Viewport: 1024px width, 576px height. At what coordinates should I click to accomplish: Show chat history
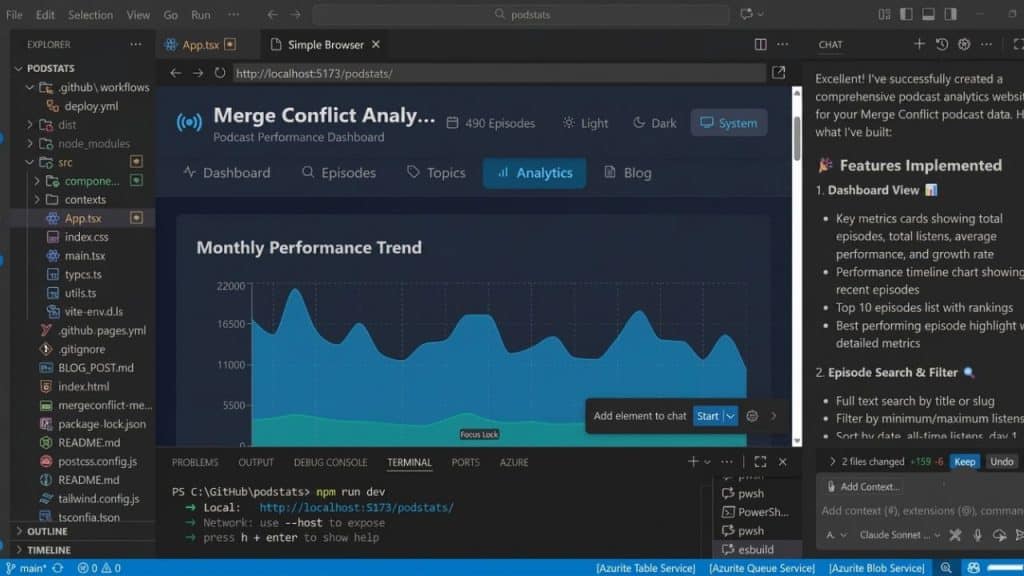click(x=941, y=44)
